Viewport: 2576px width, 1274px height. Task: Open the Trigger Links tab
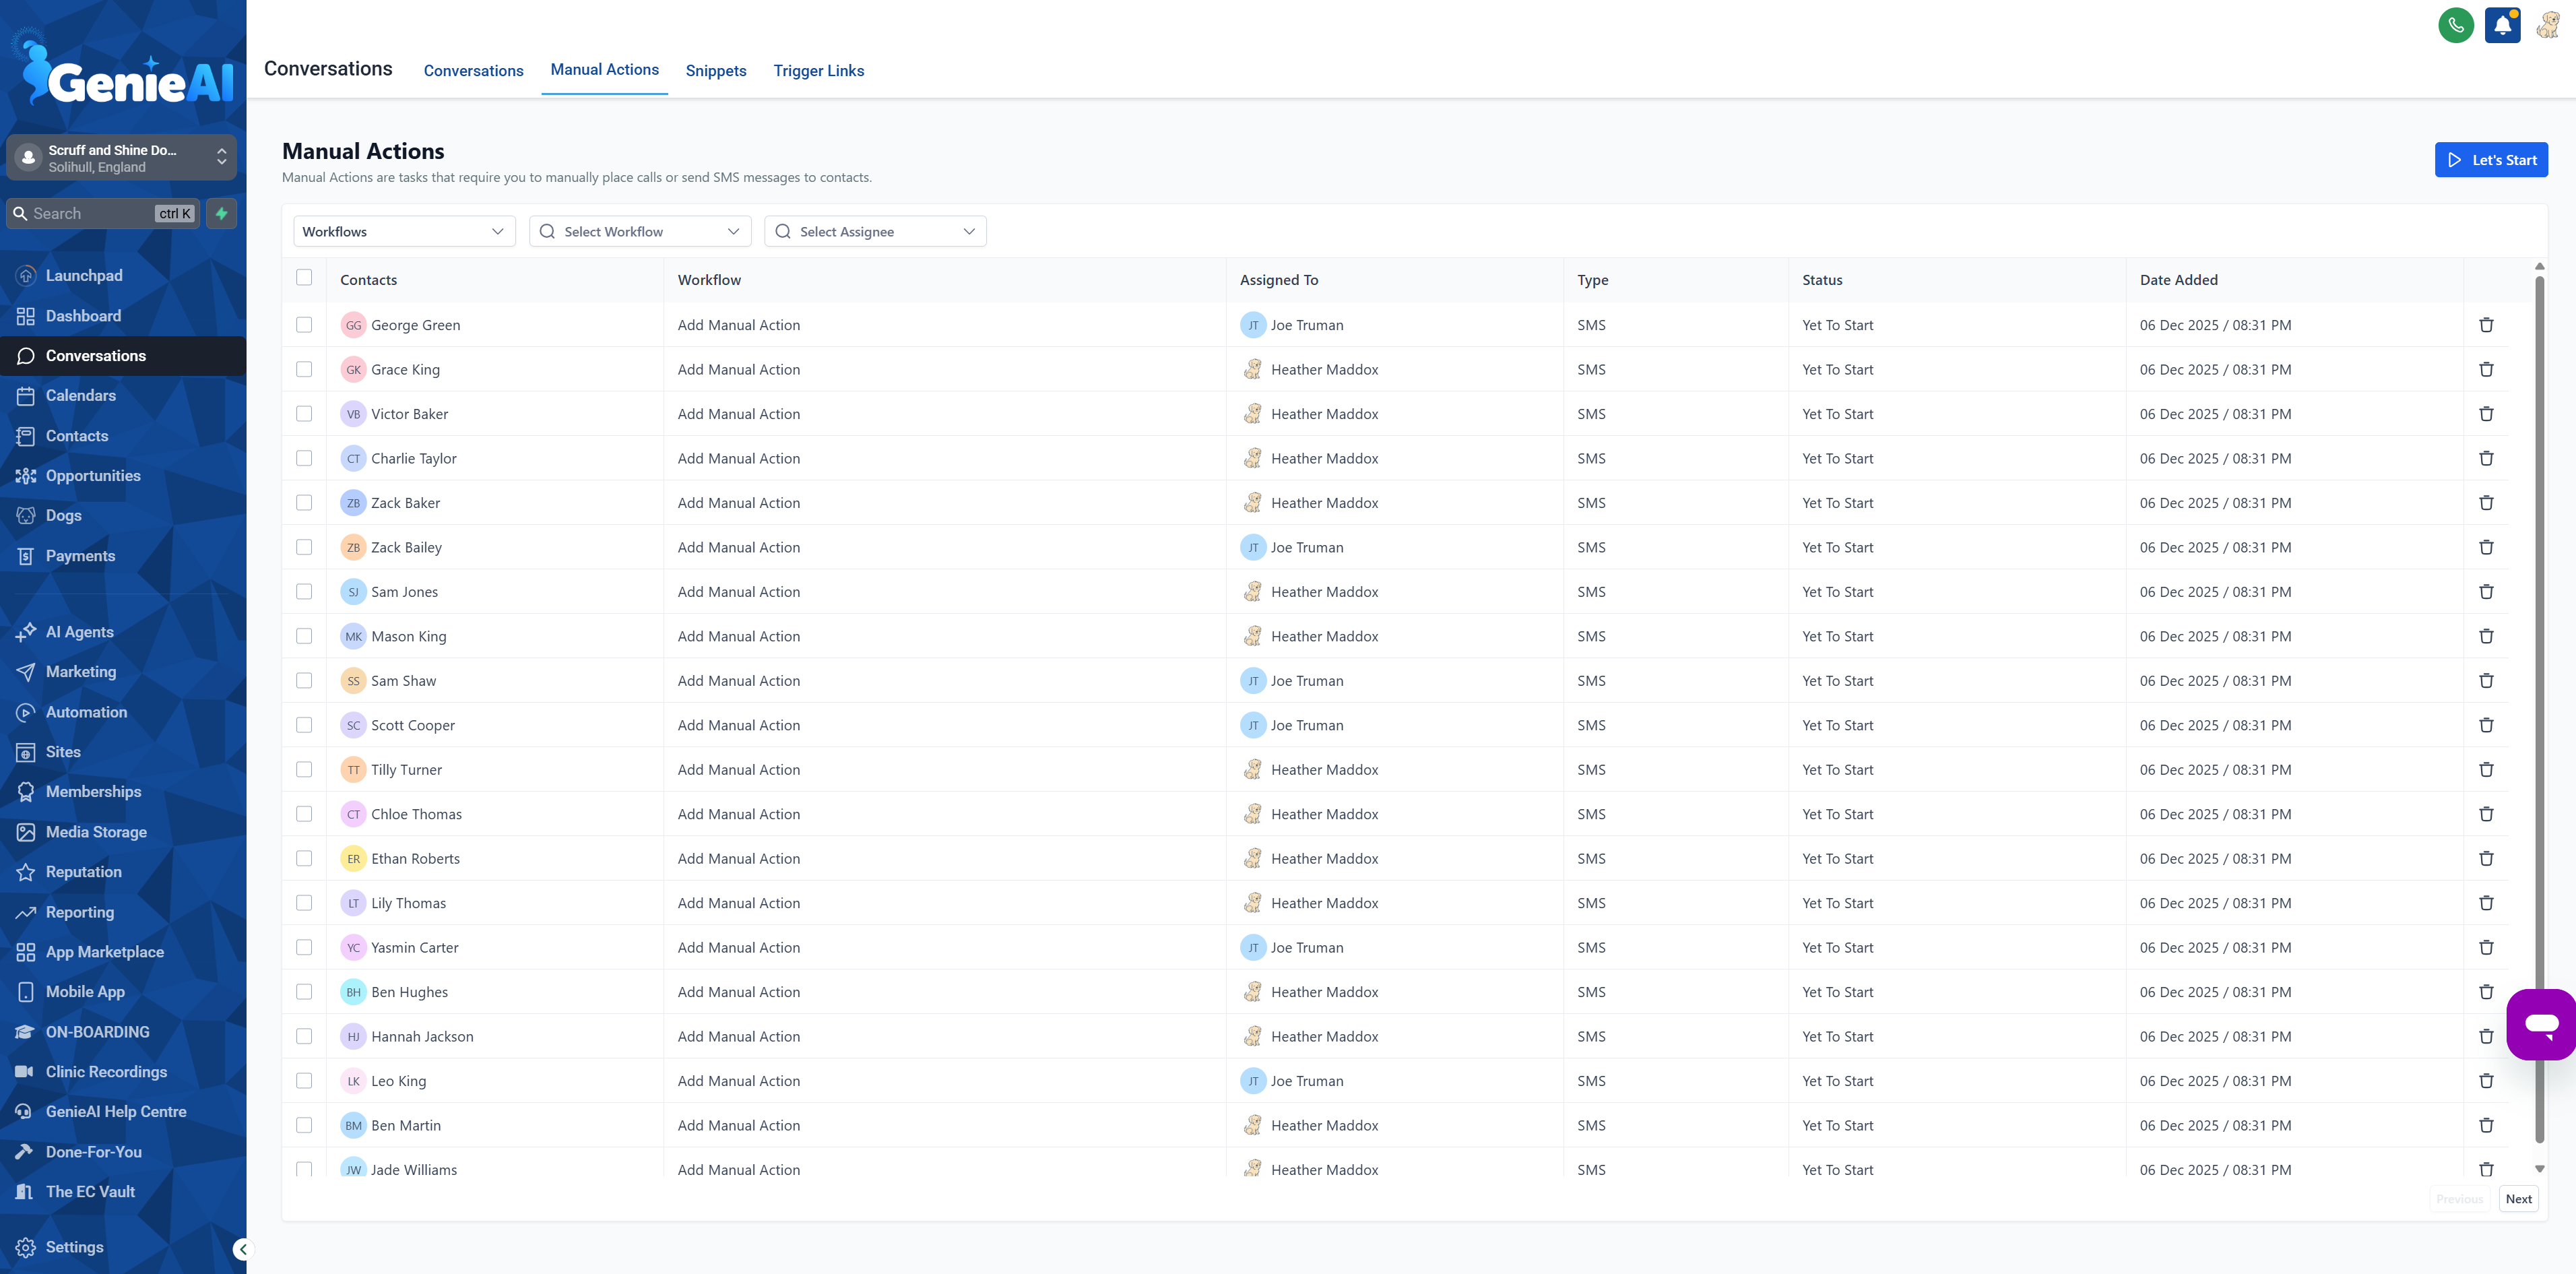tap(818, 70)
